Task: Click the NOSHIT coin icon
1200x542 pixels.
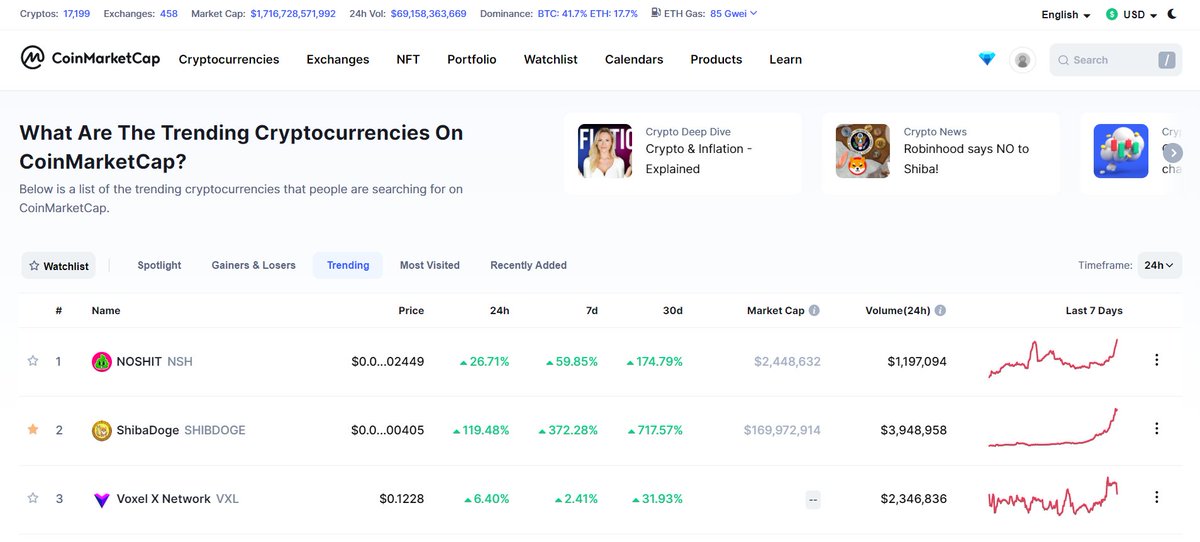Action: tap(101, 362)
